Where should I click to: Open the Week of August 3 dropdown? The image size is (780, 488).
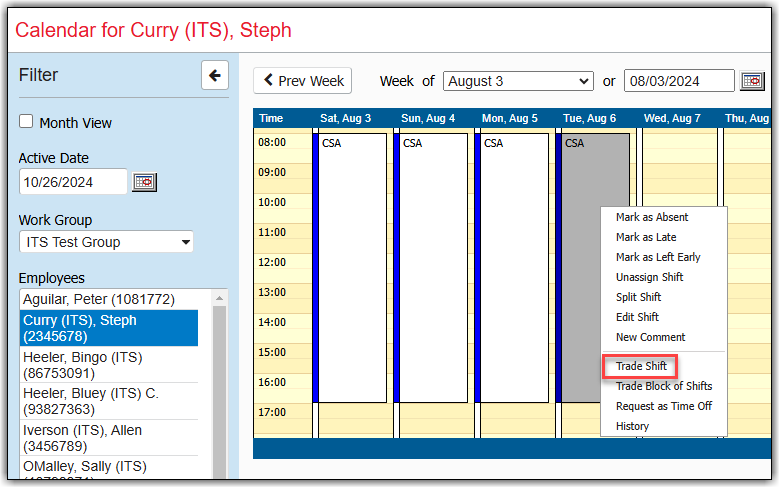(518, 81)
